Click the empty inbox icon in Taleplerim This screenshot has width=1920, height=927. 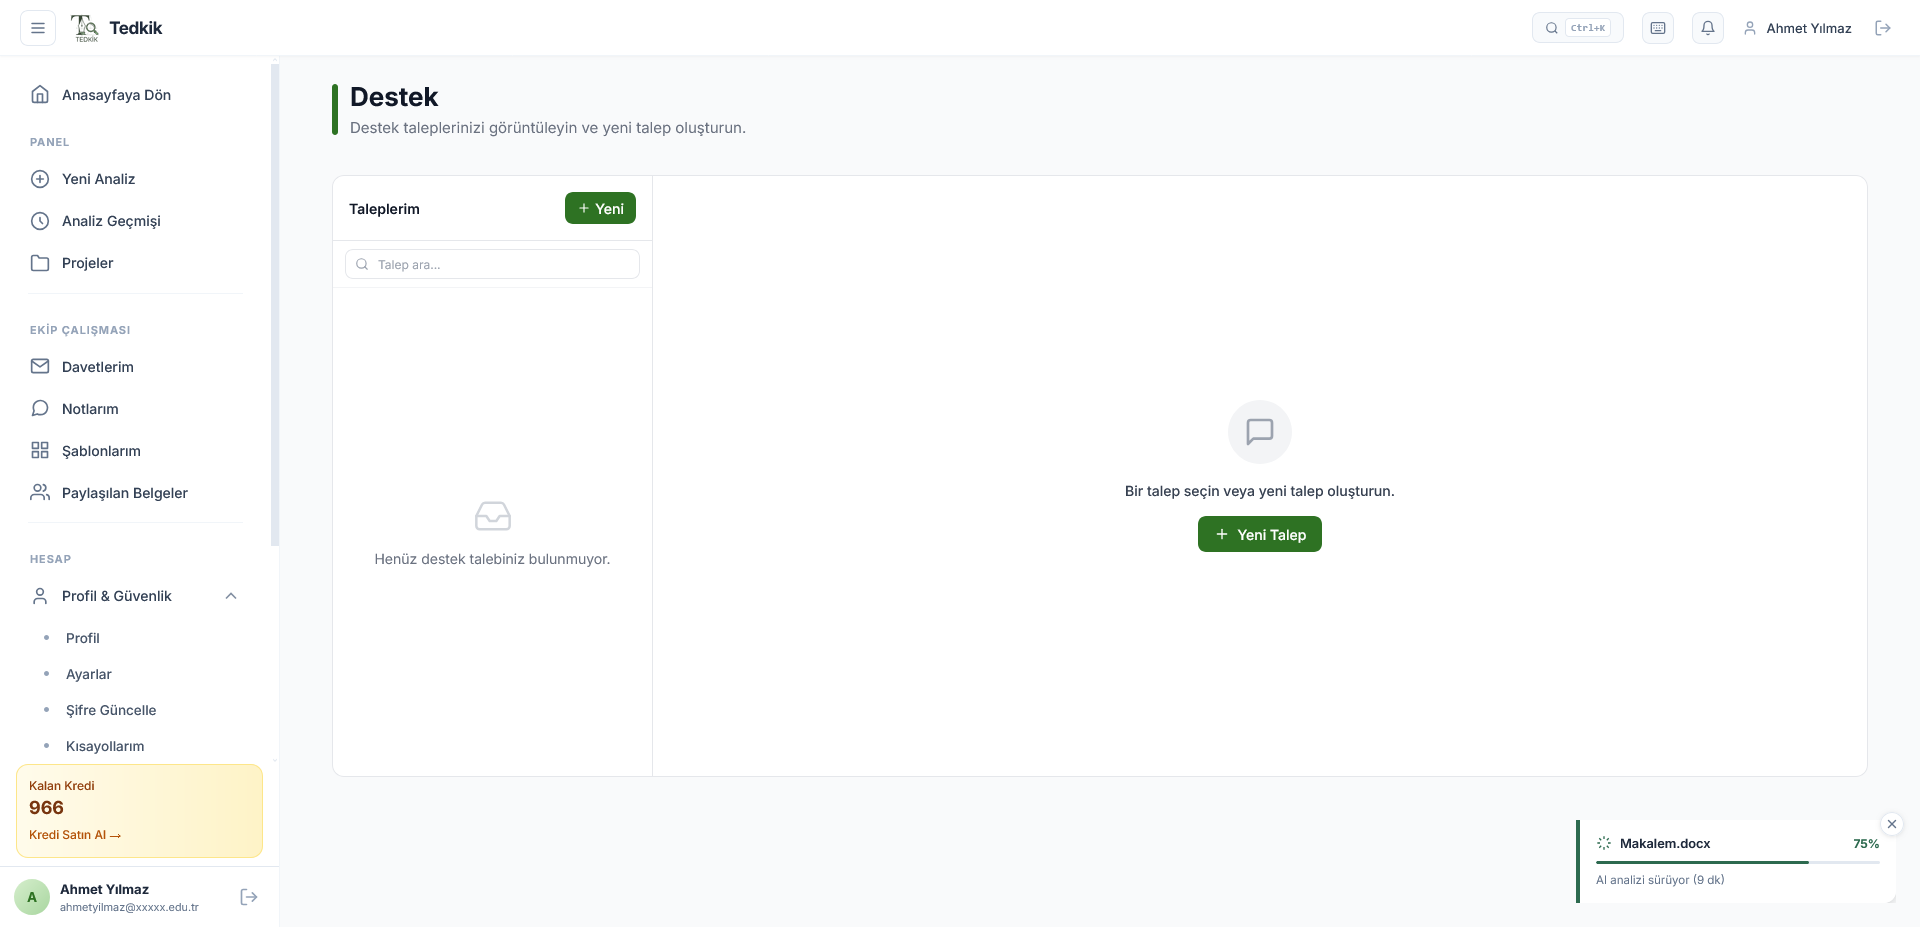[492, 516]
